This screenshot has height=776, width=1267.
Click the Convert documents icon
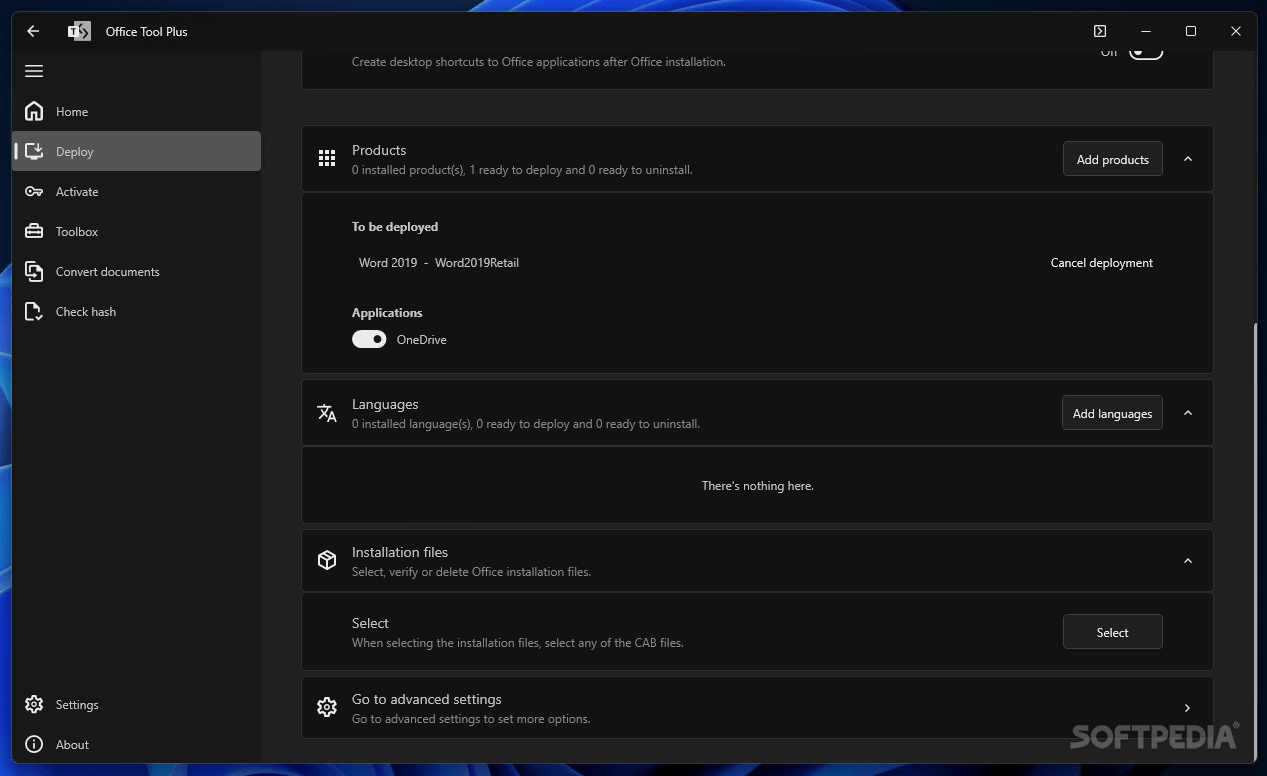[34, 271]
